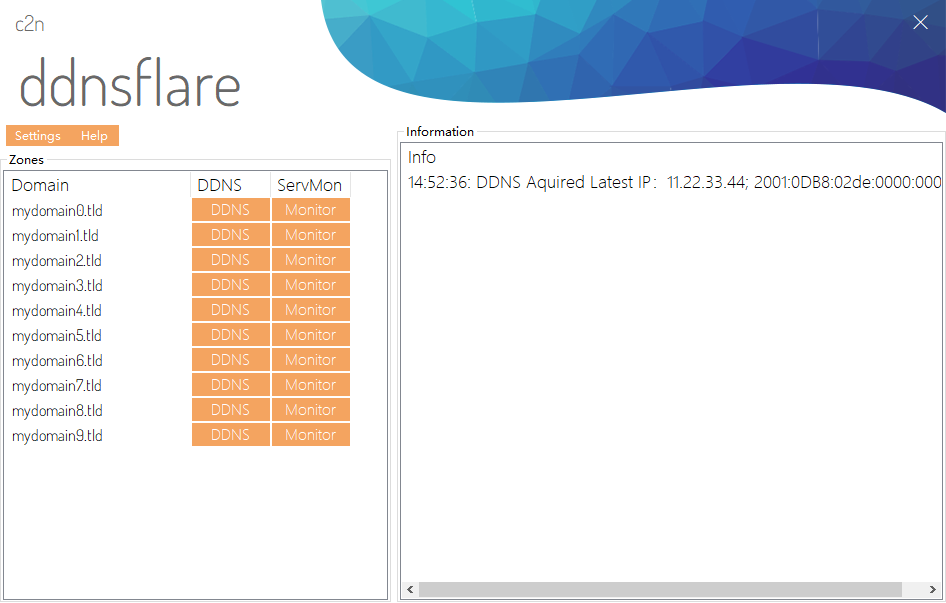The image size is (946, 603).
Task: Select the mydomain5.tld row text
Action: click(x=57, y=336)
